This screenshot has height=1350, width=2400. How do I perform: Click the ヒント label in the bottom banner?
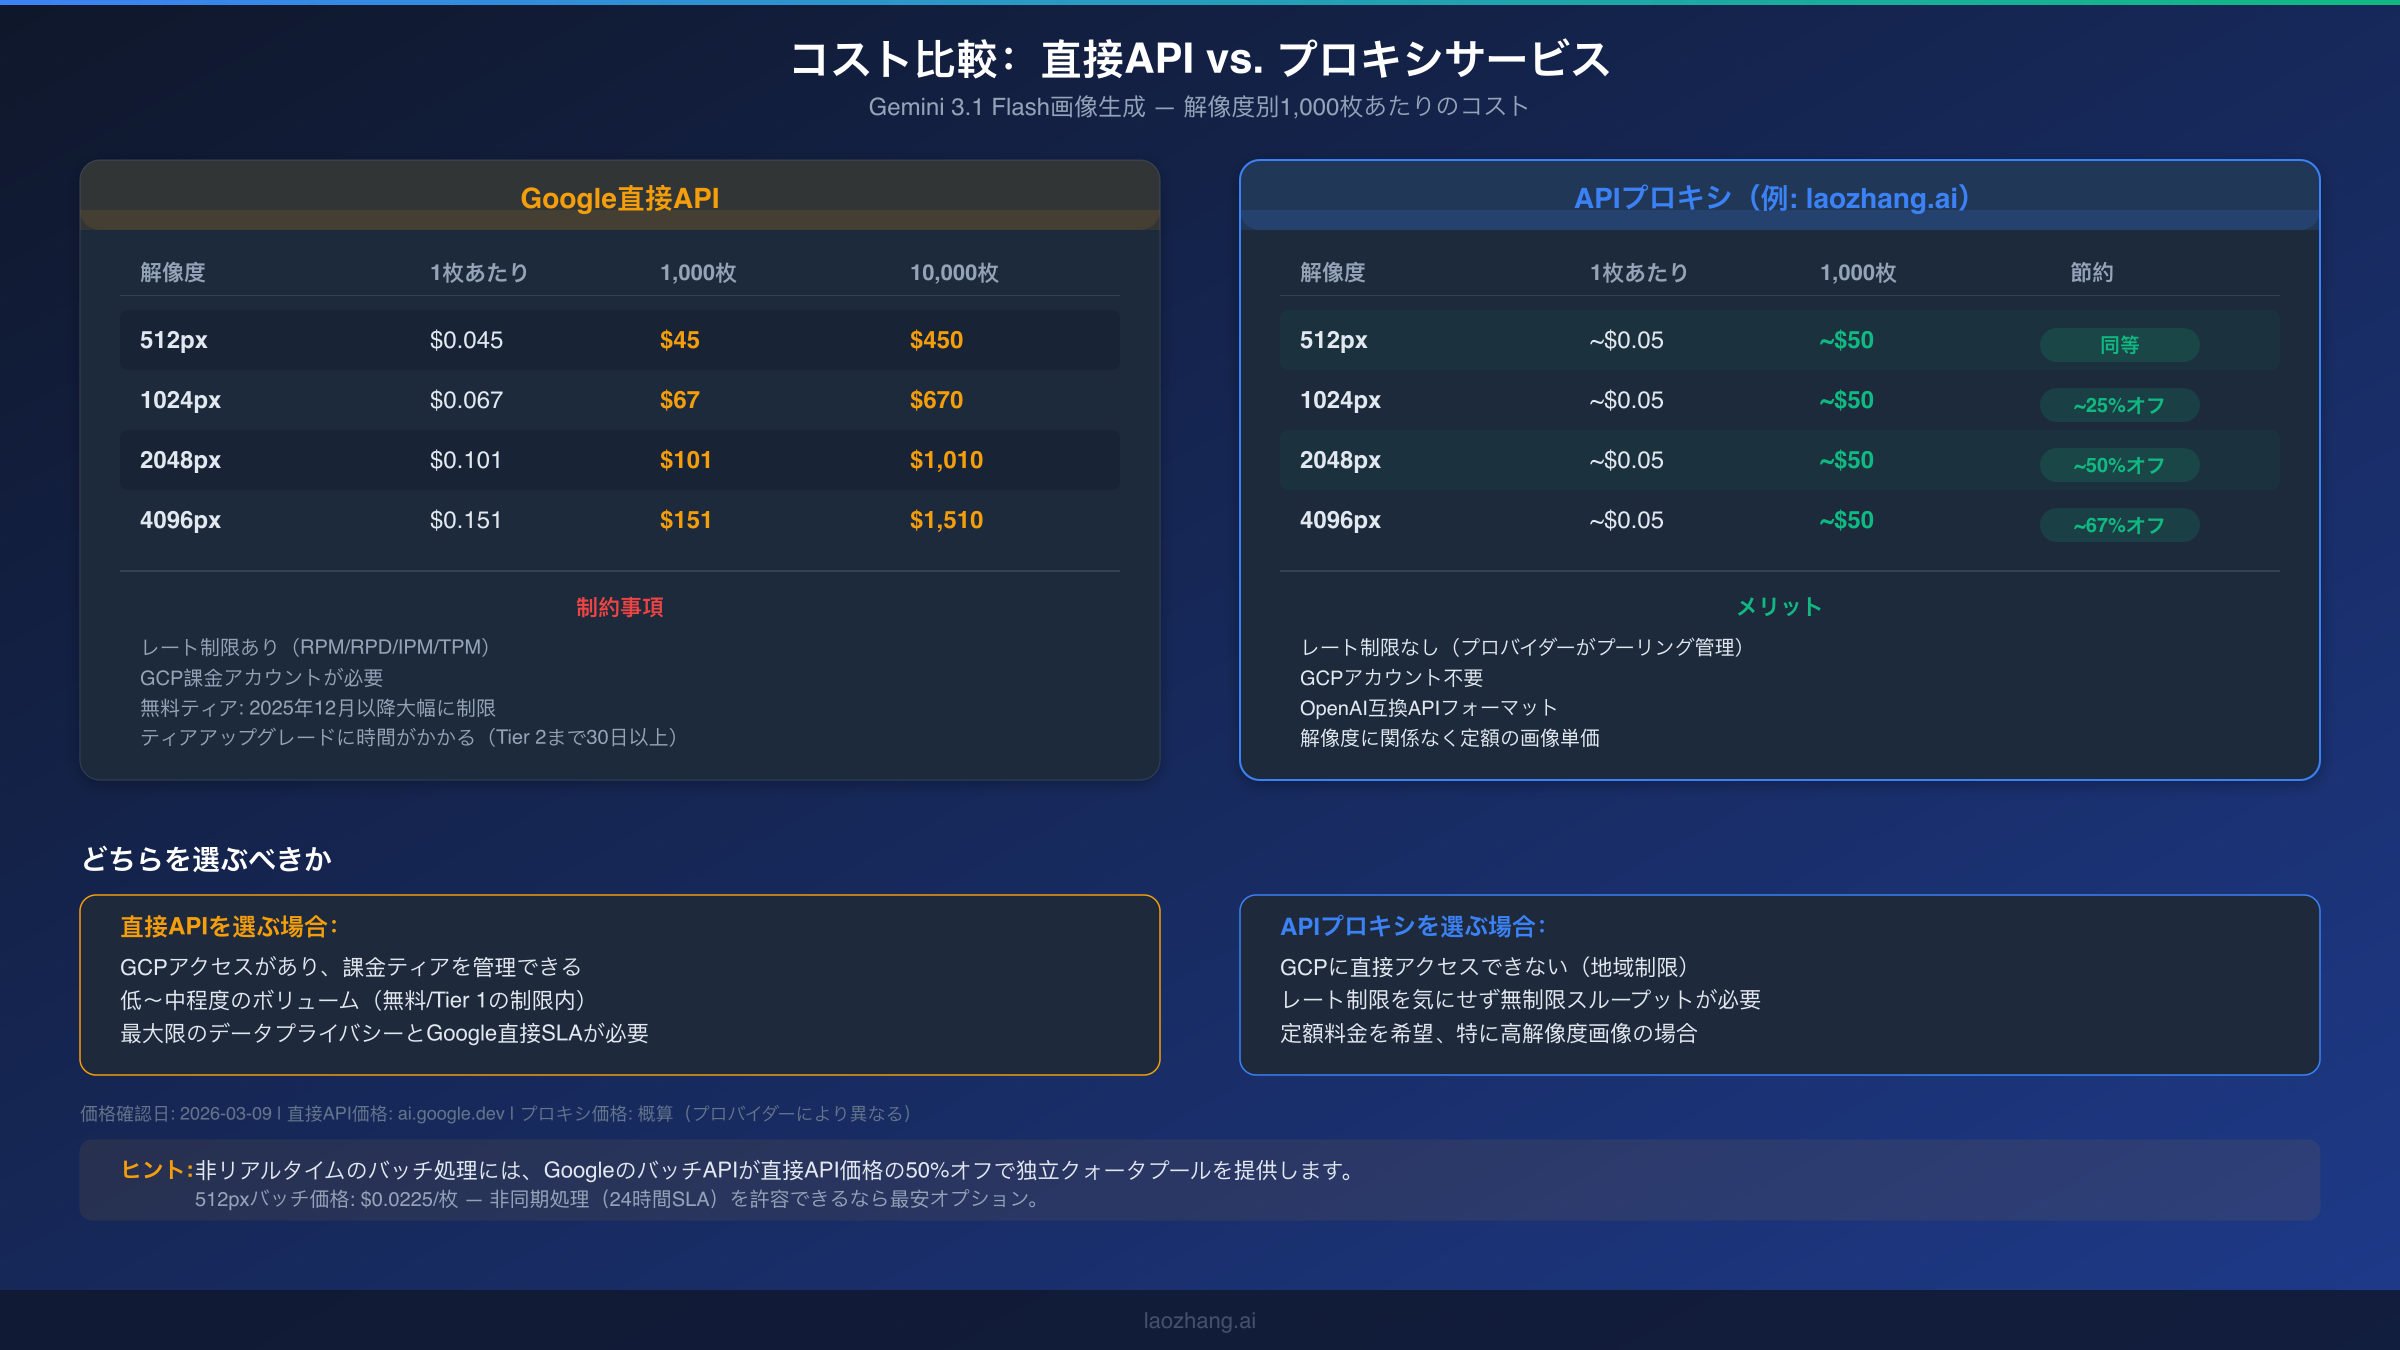[x=155, y=1168]
